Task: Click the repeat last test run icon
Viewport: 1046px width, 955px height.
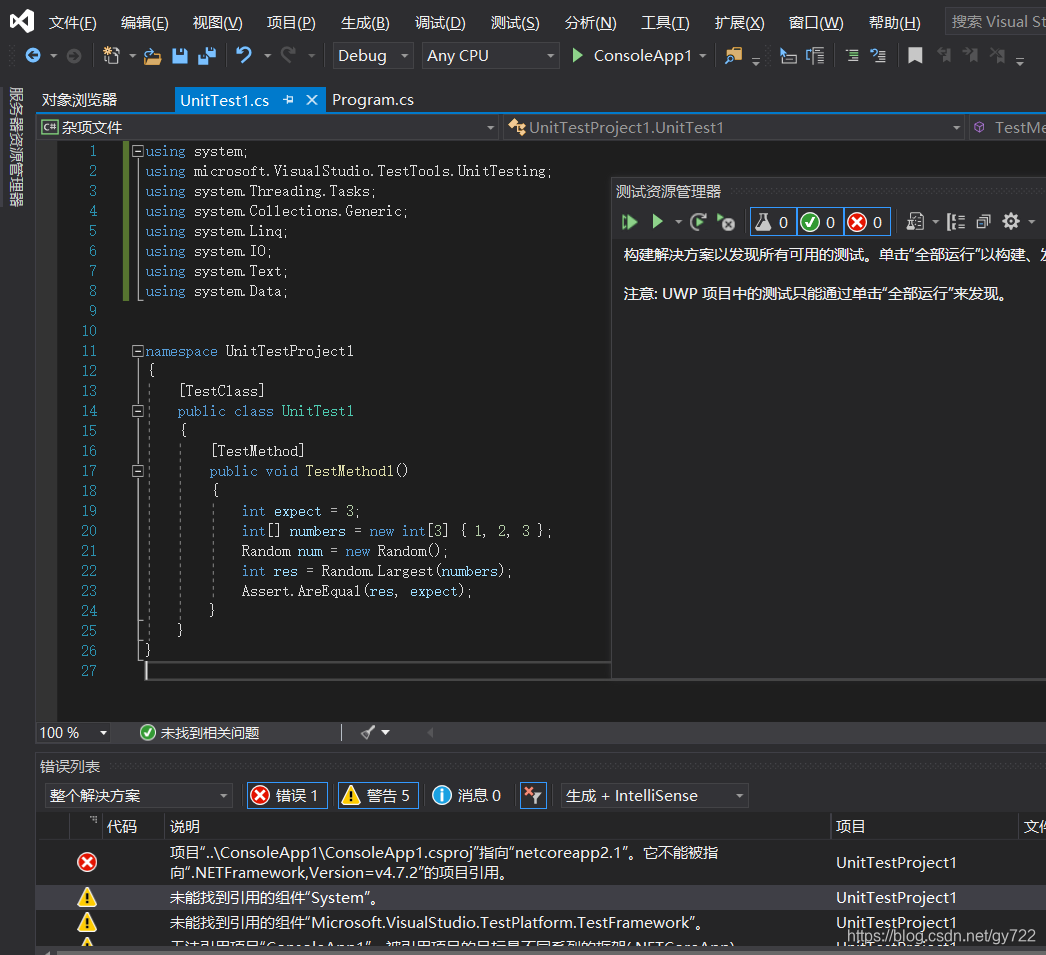Action: (698, 222)
